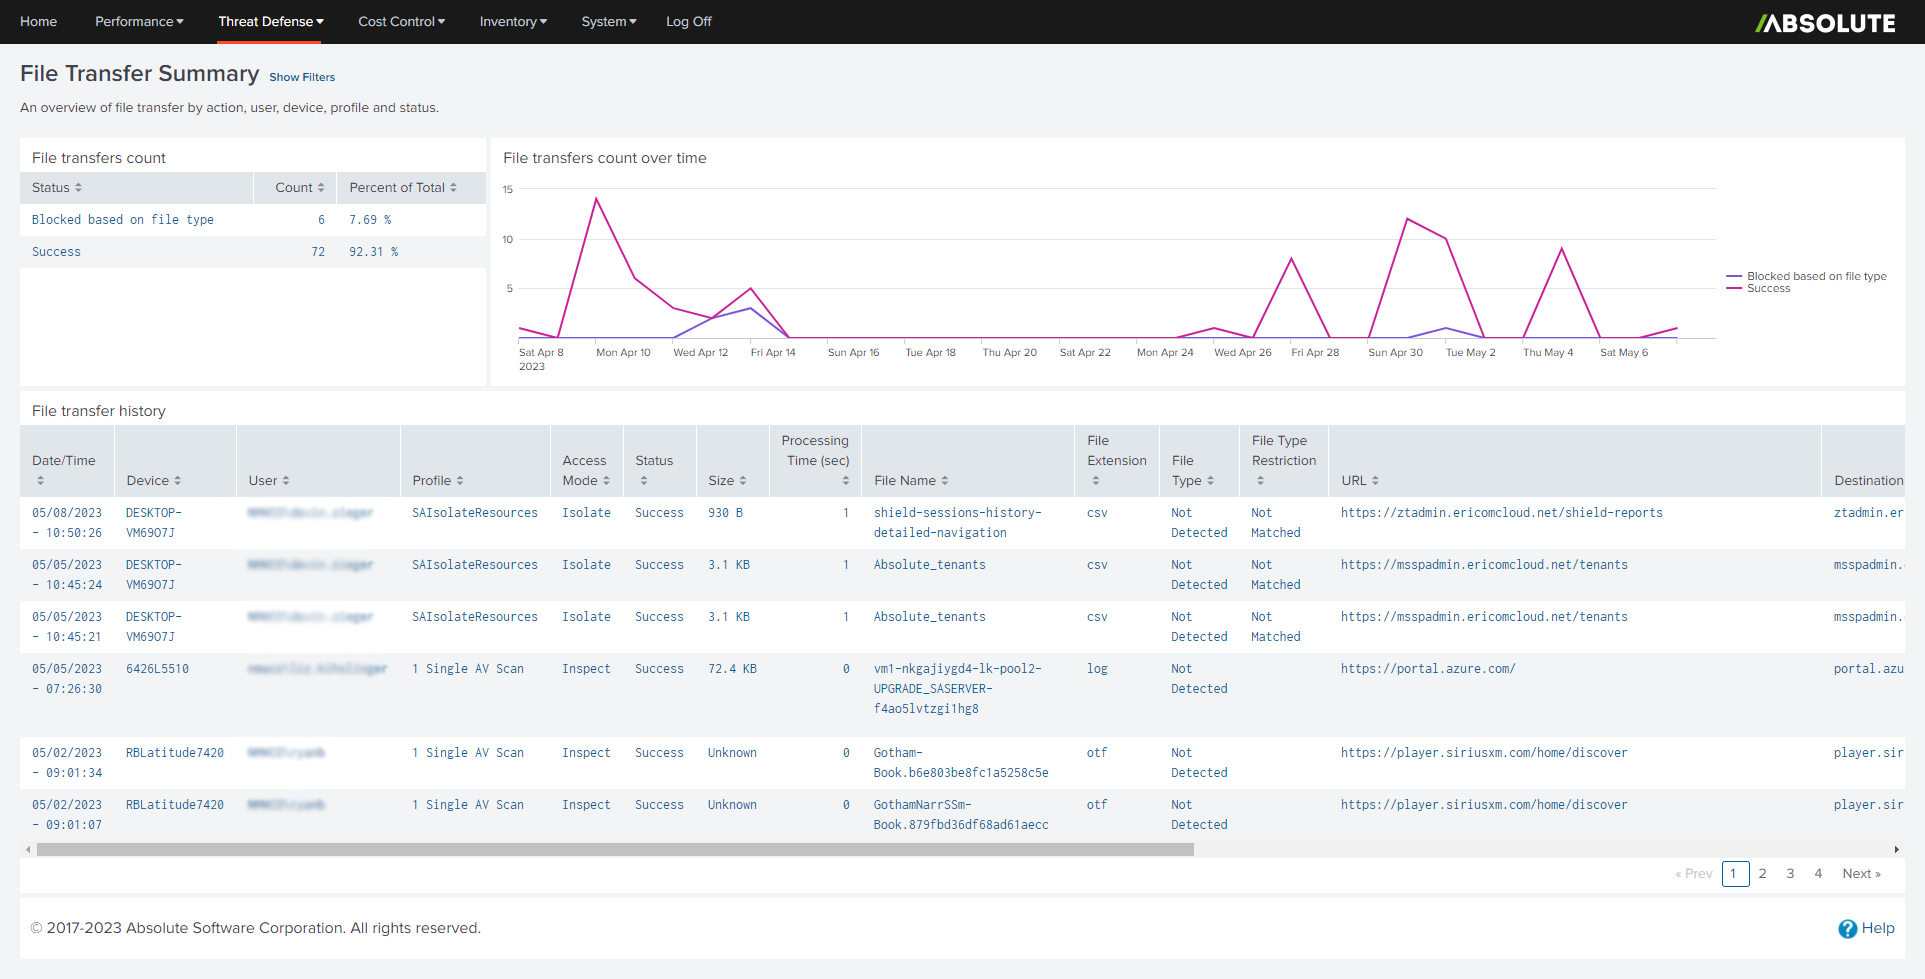Open the Performance dropdown menu
This screenshot has width=1925, height=979.
pos(139,21)
